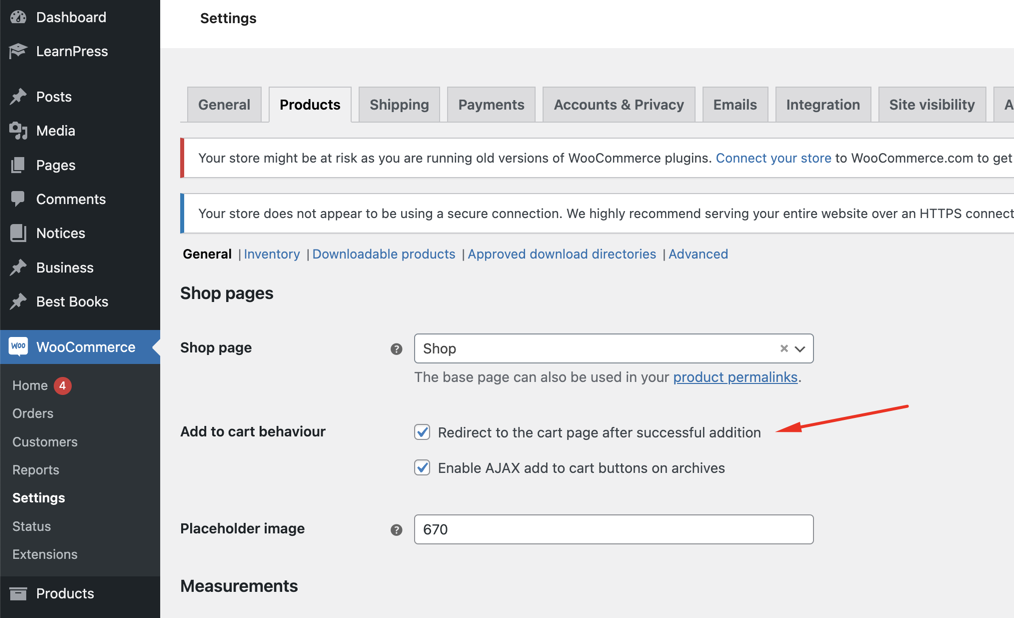Go to WooCommerce Home submenu
Viewport: 1014px width, 618px height.
pyautogui.click(x=30, y=385)
